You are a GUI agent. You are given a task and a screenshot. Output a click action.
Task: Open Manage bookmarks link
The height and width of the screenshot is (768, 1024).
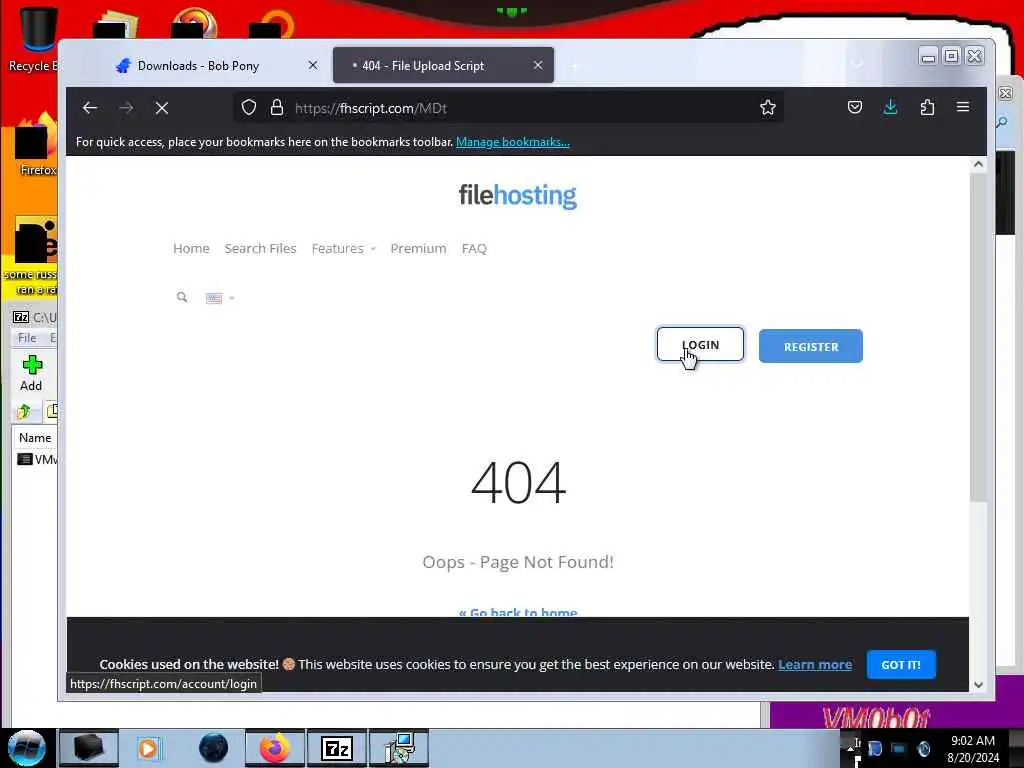pyautogui.click(x=513, y=142)
